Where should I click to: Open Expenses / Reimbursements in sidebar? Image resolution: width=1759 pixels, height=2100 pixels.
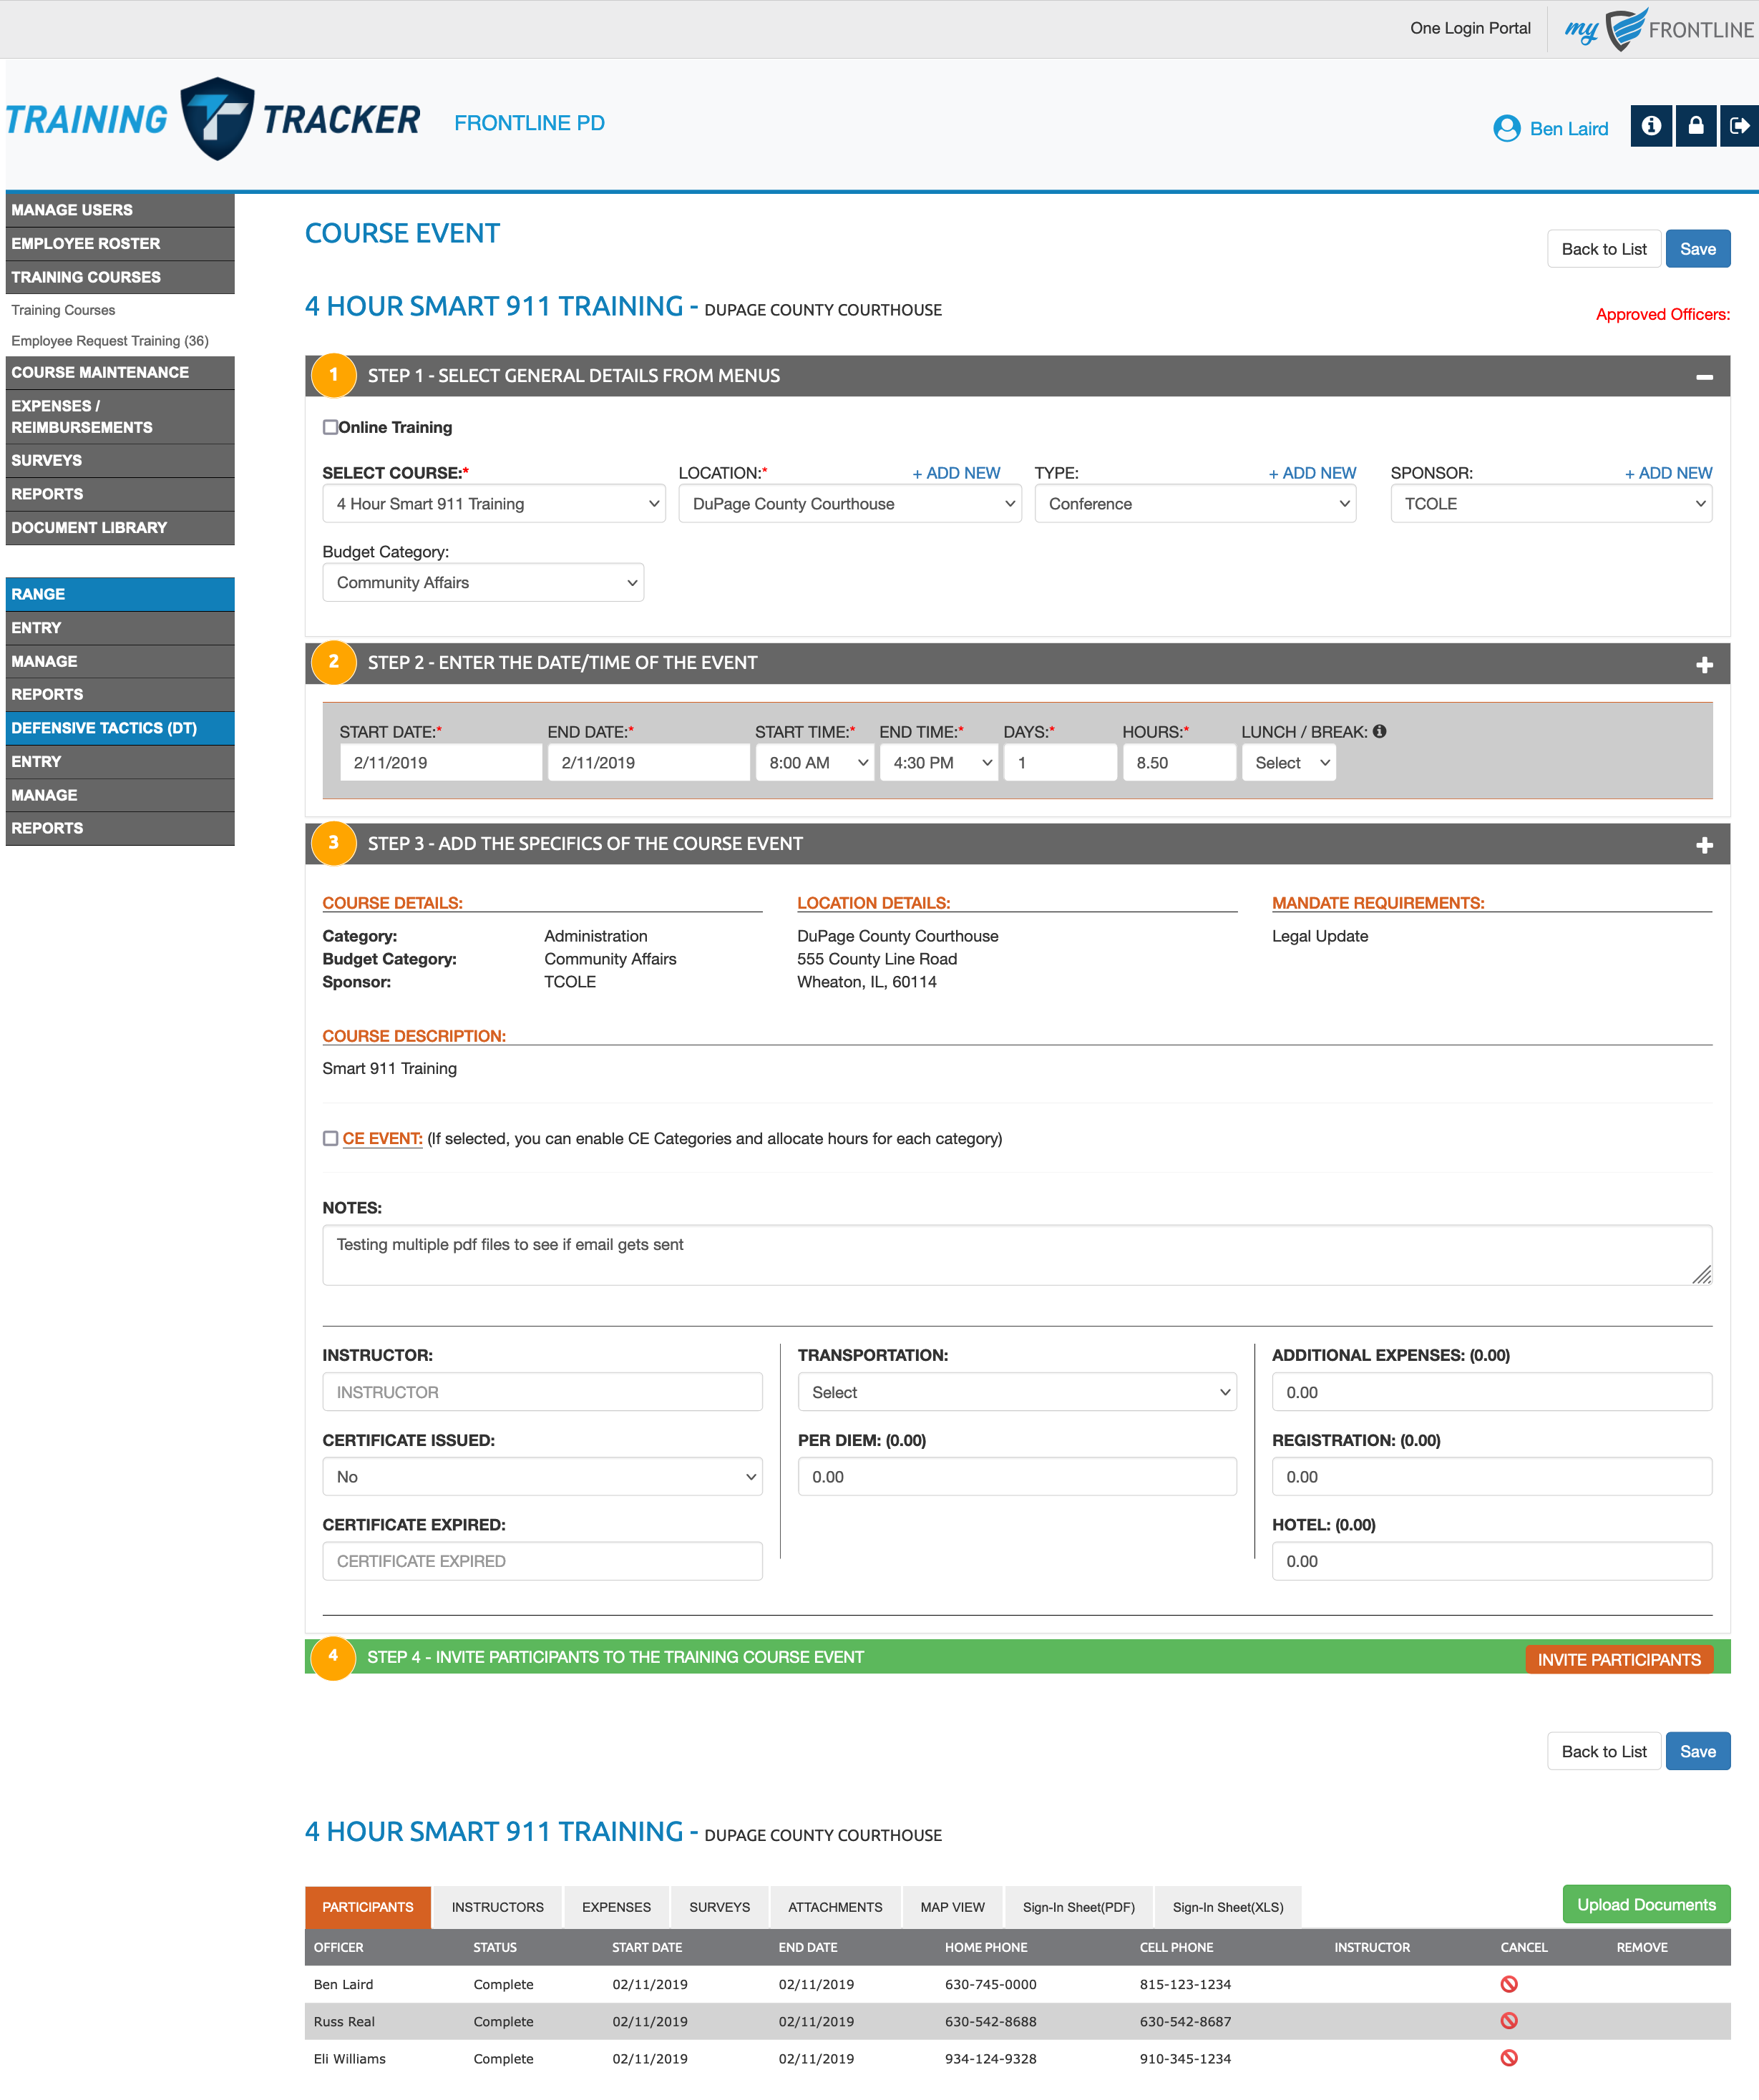[x=120, y=416]
